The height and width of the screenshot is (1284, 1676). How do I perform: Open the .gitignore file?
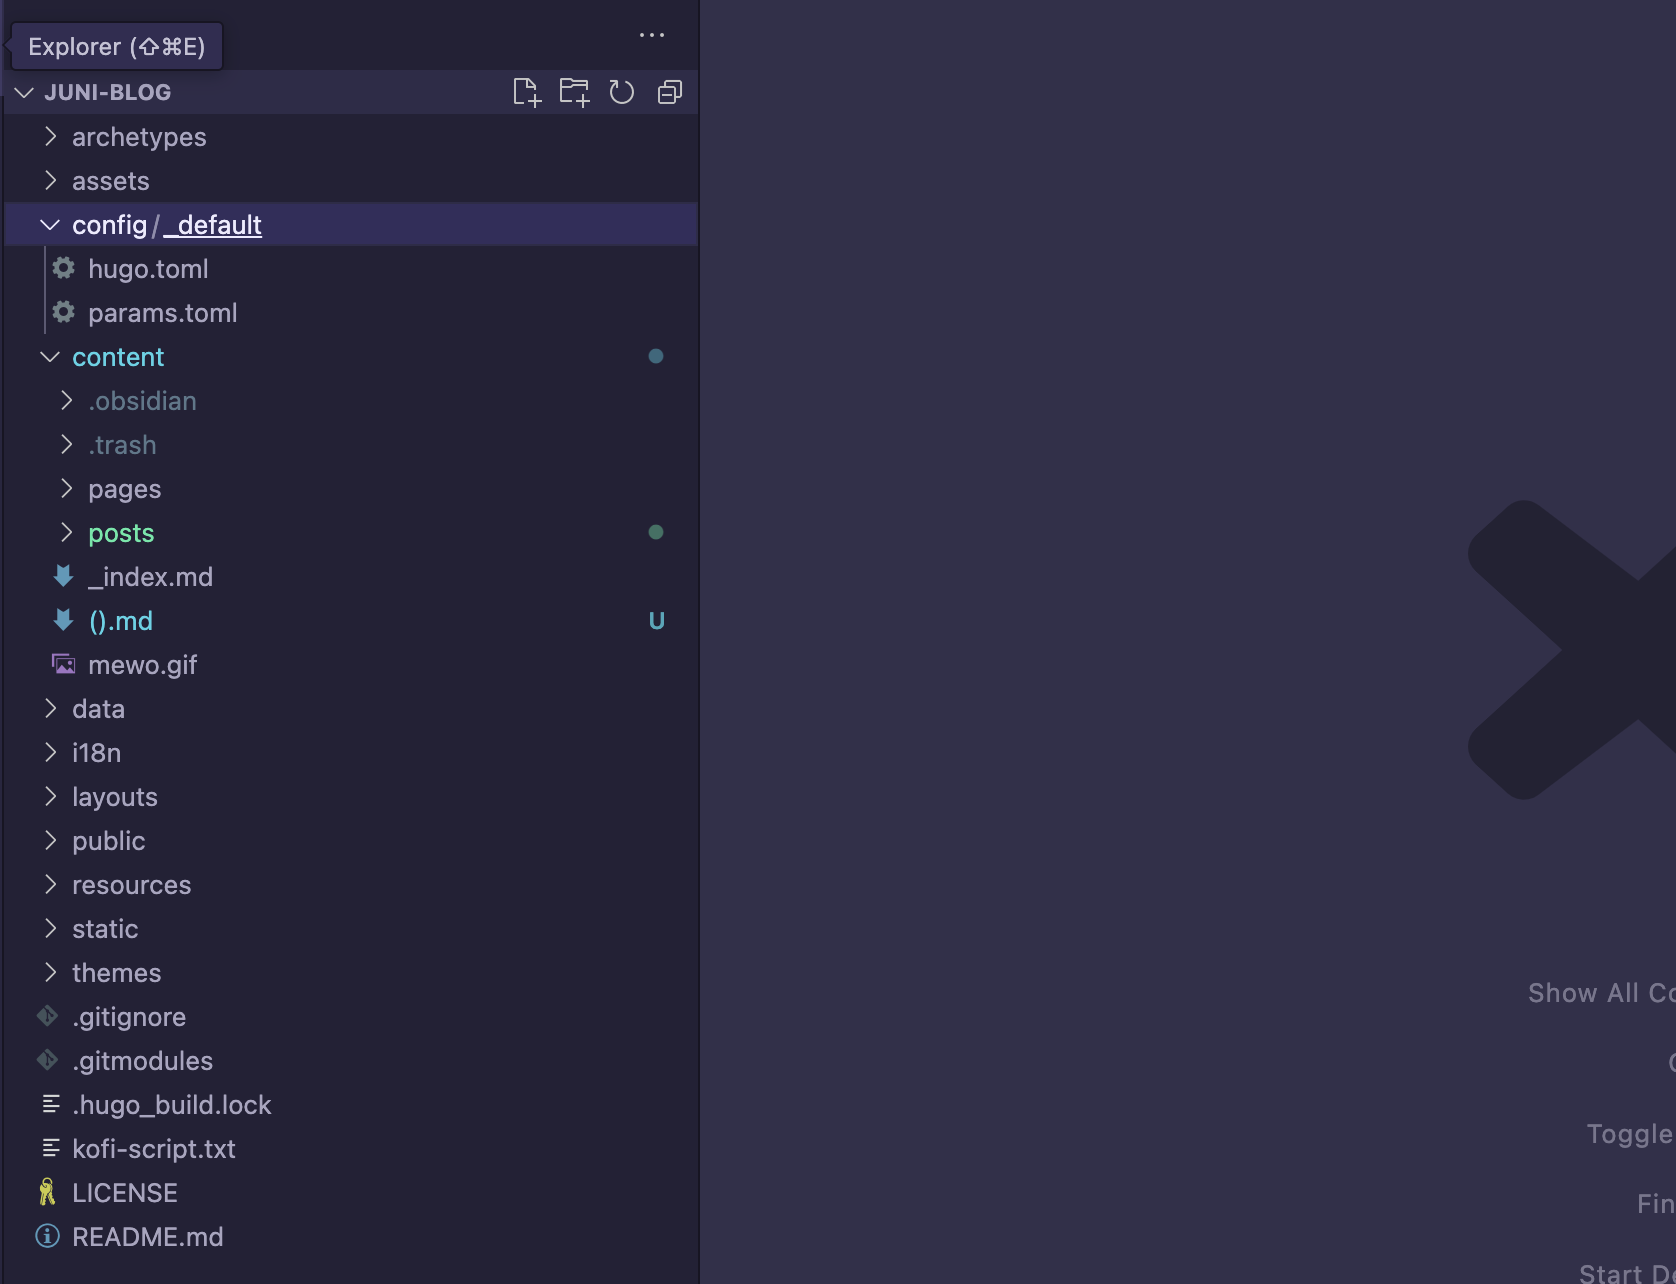[x=129, y=1017]
